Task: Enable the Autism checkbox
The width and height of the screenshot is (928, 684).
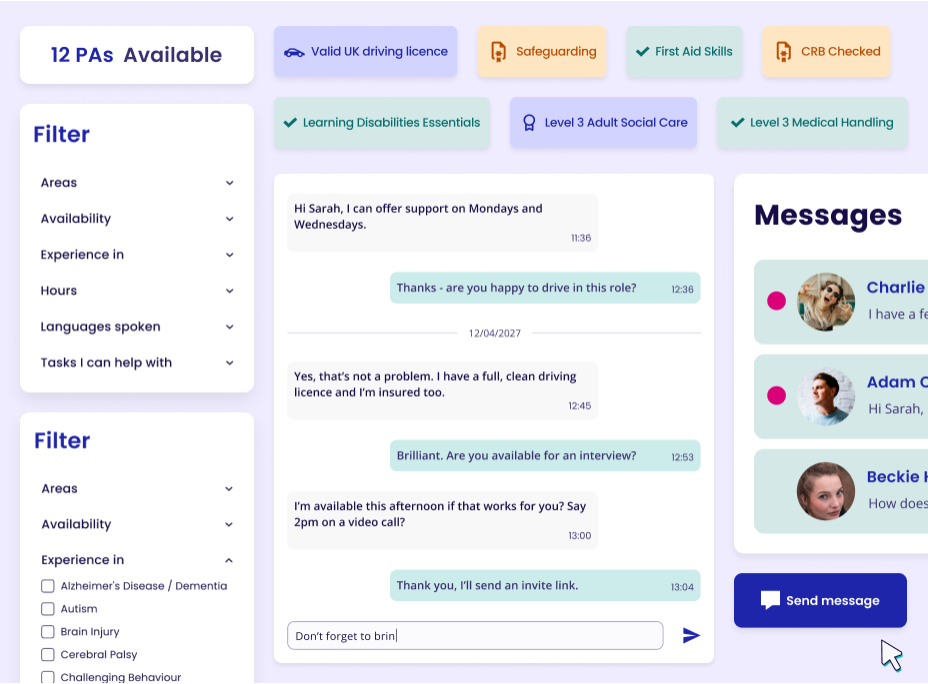Action: (48, 609)
